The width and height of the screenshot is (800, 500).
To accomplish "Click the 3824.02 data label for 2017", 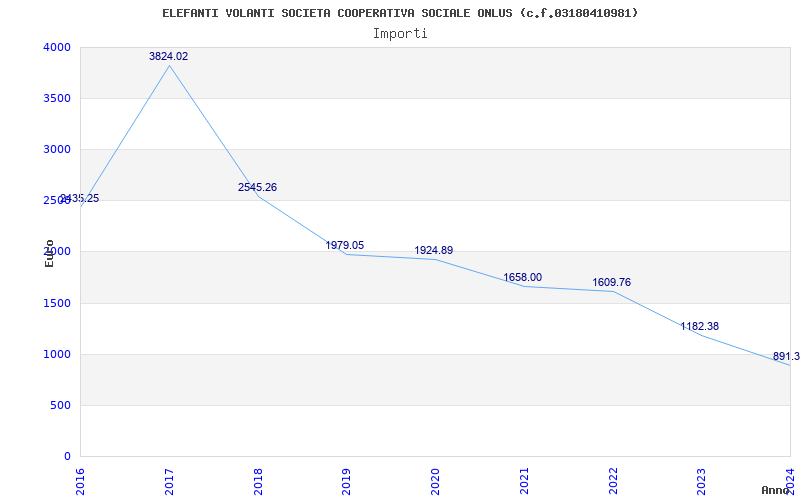I will click(x=168, y=57).
